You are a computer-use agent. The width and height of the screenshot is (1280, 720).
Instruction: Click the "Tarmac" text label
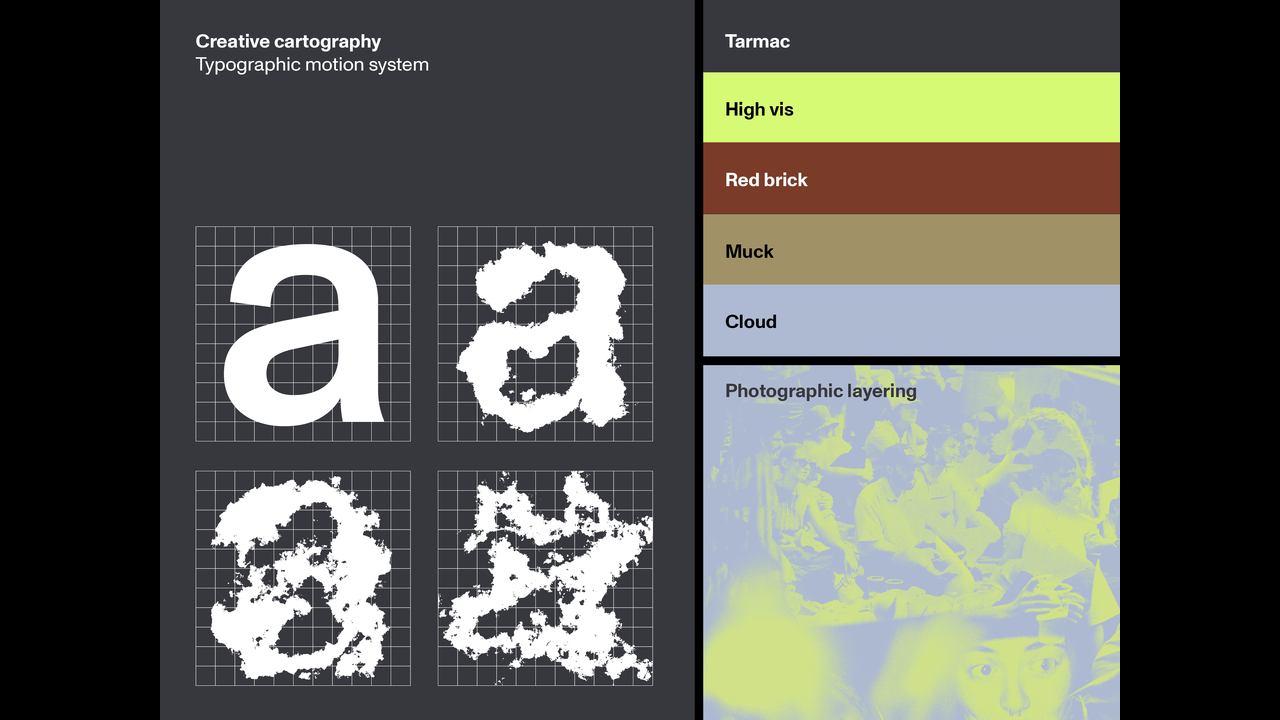click(757, 41)
